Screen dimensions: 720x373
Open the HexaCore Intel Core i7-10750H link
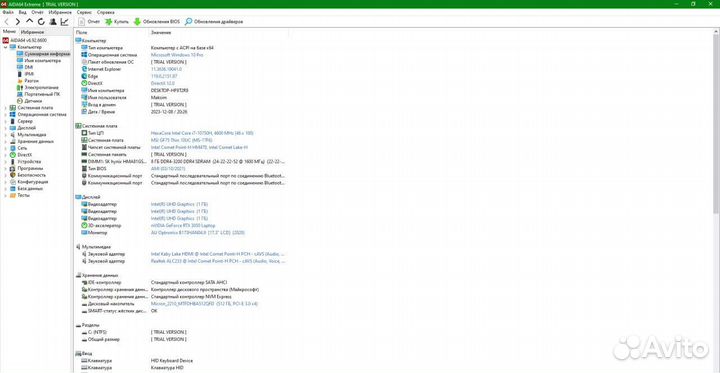202,133
